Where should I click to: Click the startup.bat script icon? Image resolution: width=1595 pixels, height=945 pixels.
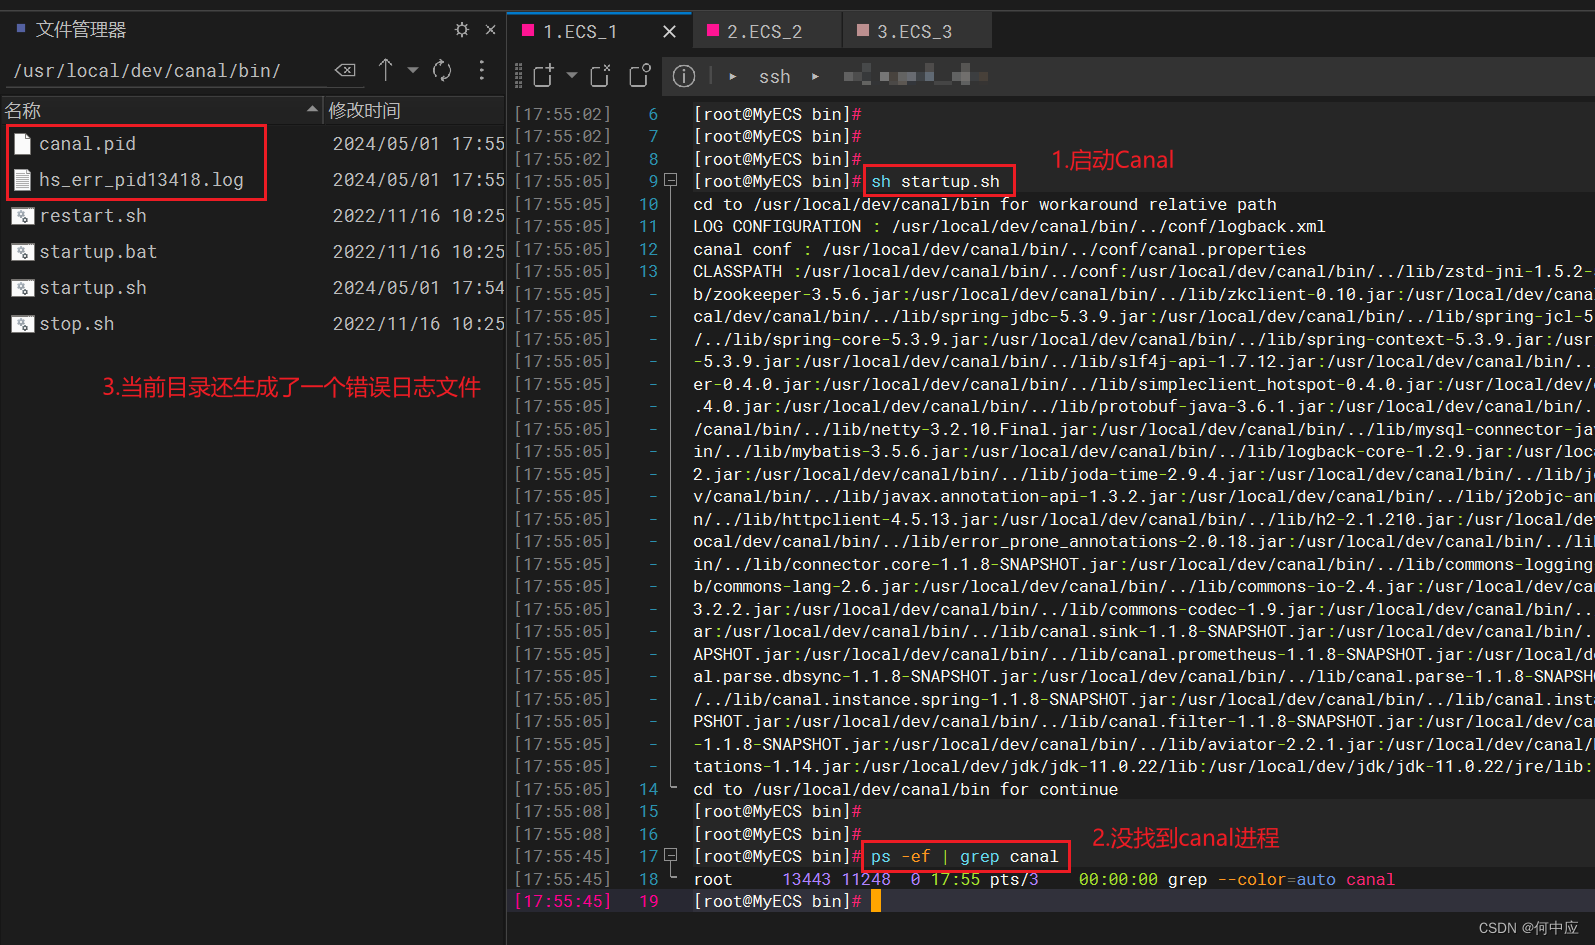pyautogui.click(x=22, y=252)
